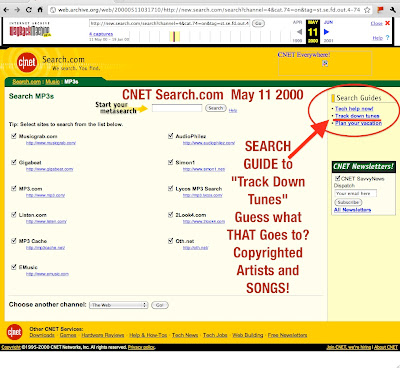The height and width of the screenshot is (368, 400).
Task: Click the newsletter email input field
Action: point(355,193)
